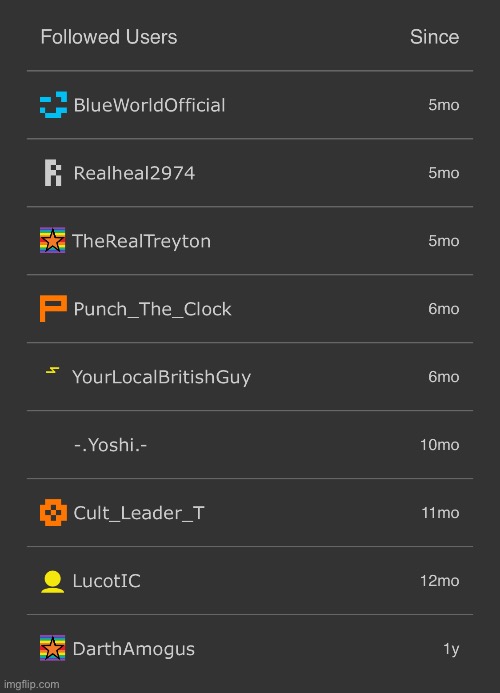Click Realheal2974's white R avatar icon
The image size is (500, 693).
(53, 173)
